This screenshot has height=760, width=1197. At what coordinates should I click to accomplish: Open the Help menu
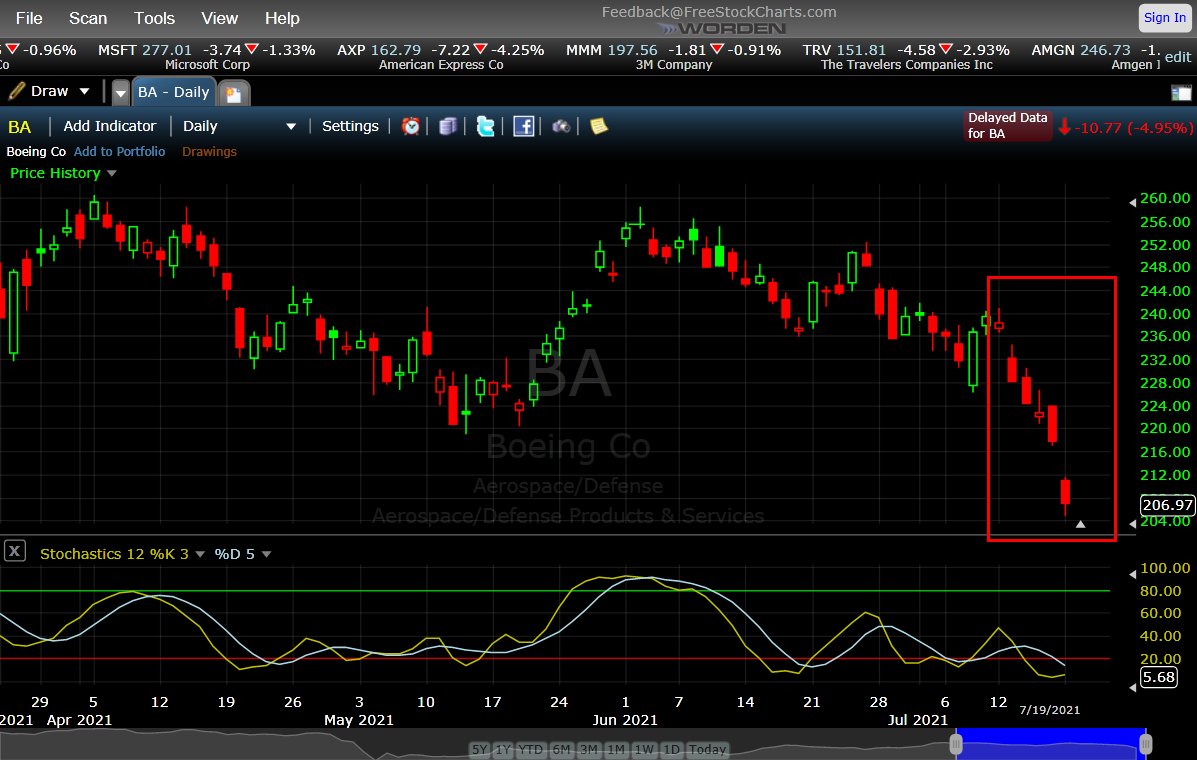coord(282,18)
